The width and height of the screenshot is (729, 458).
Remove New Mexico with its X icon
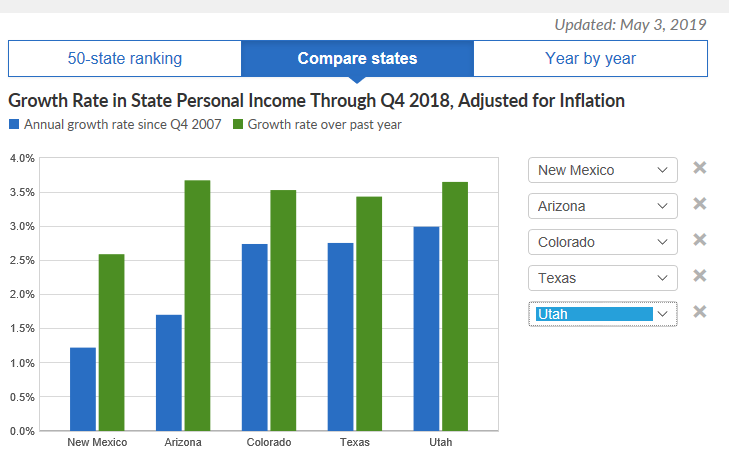click(x=700, y=168)
